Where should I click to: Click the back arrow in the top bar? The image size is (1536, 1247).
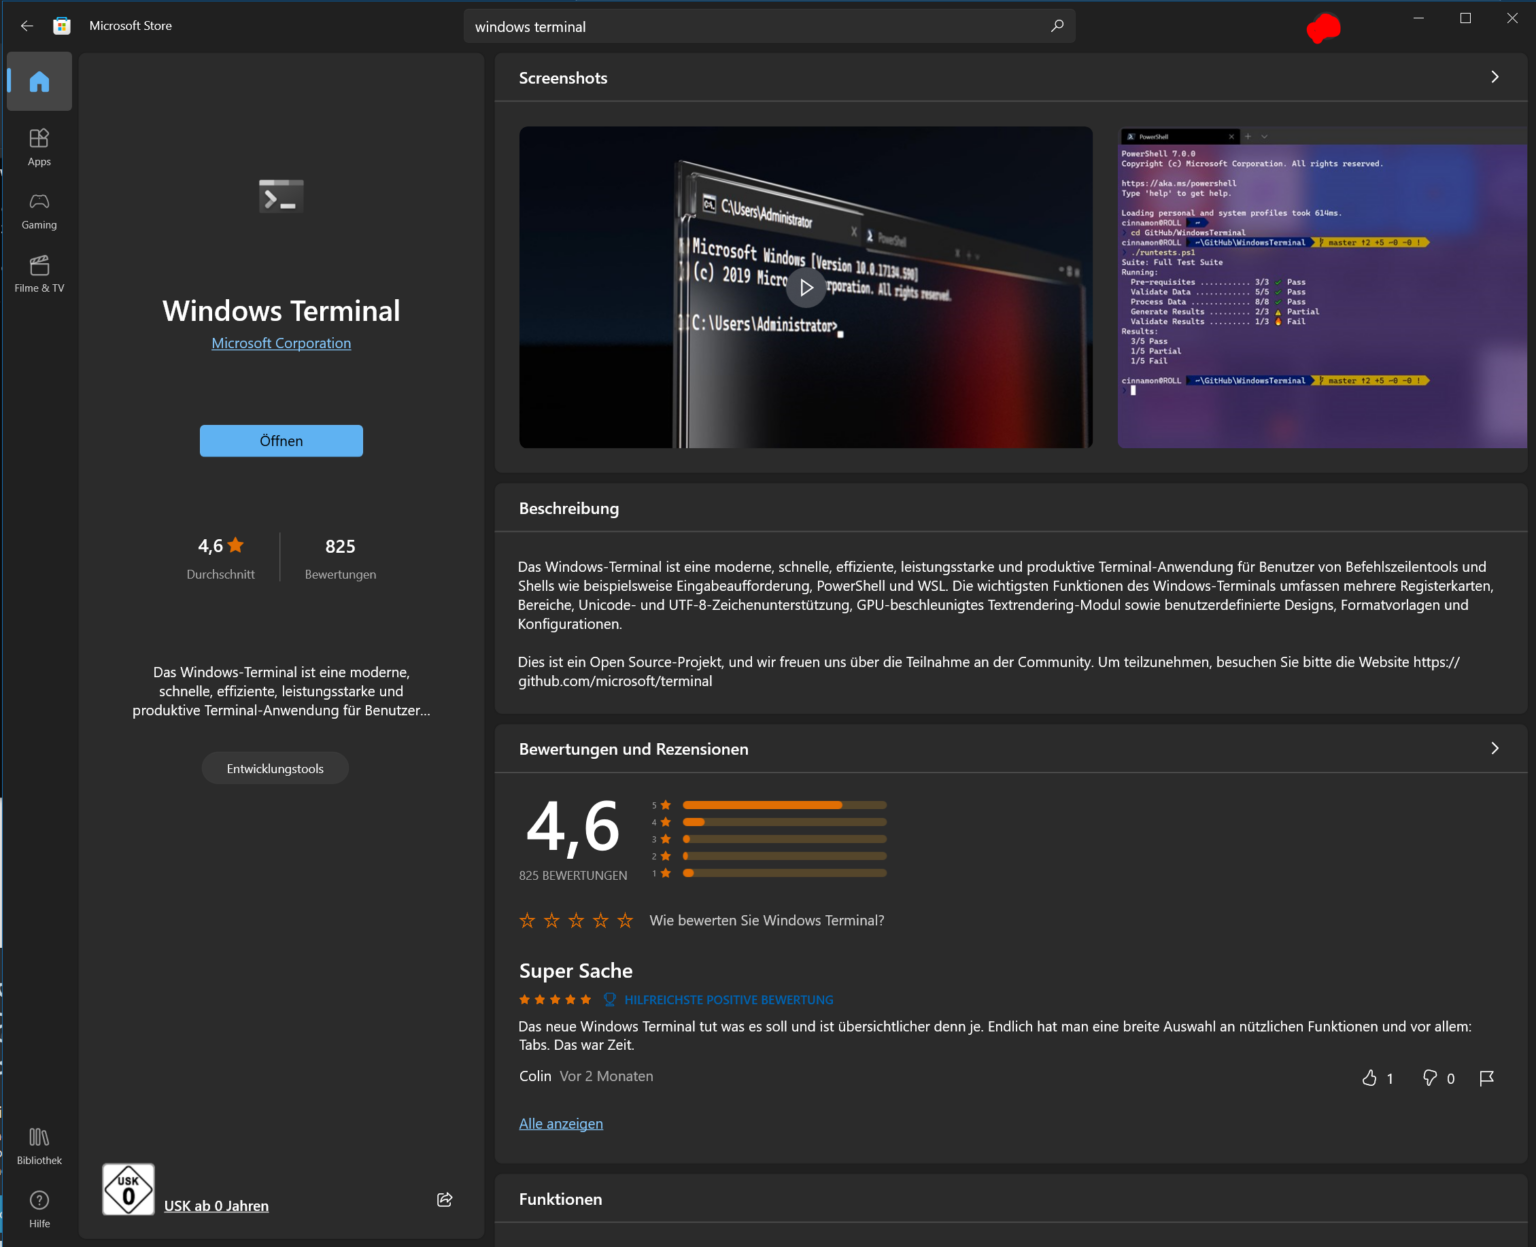pyautogui.click(x=26, y=25)
